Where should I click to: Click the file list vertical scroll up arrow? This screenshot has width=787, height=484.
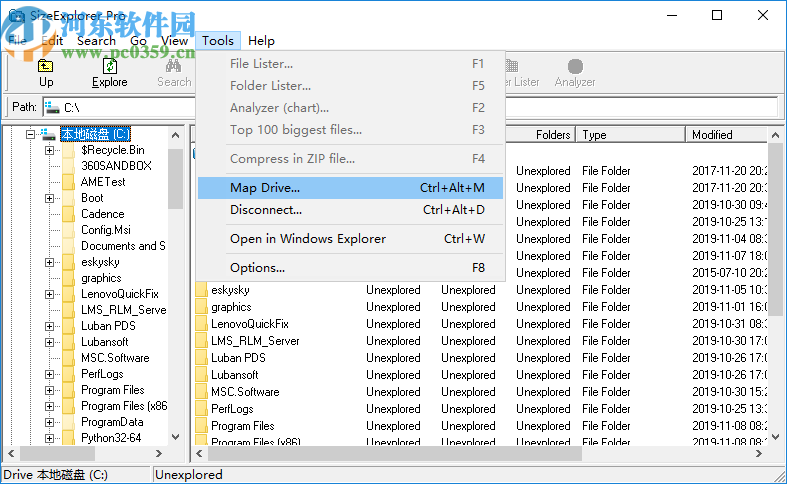pyautogui.click(x=775, y=135)
